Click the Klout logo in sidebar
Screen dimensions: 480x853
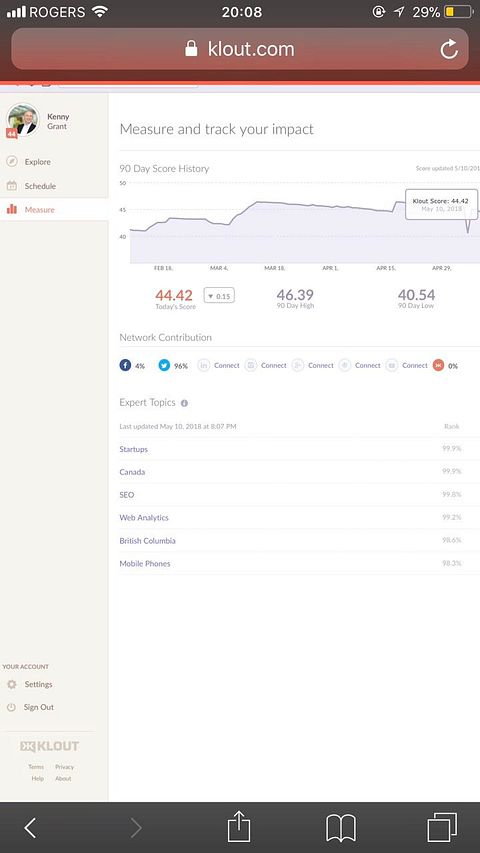click(50, 746)
